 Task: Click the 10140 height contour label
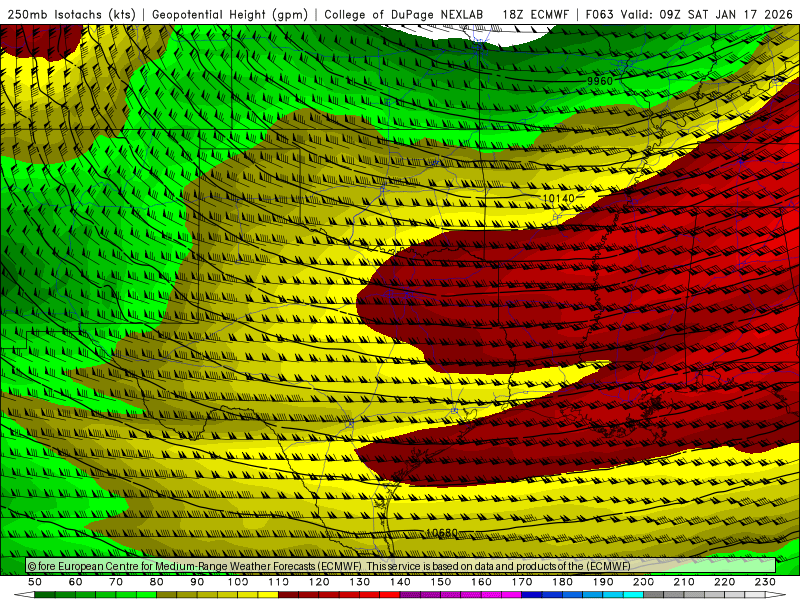click(x=559, y=198)
